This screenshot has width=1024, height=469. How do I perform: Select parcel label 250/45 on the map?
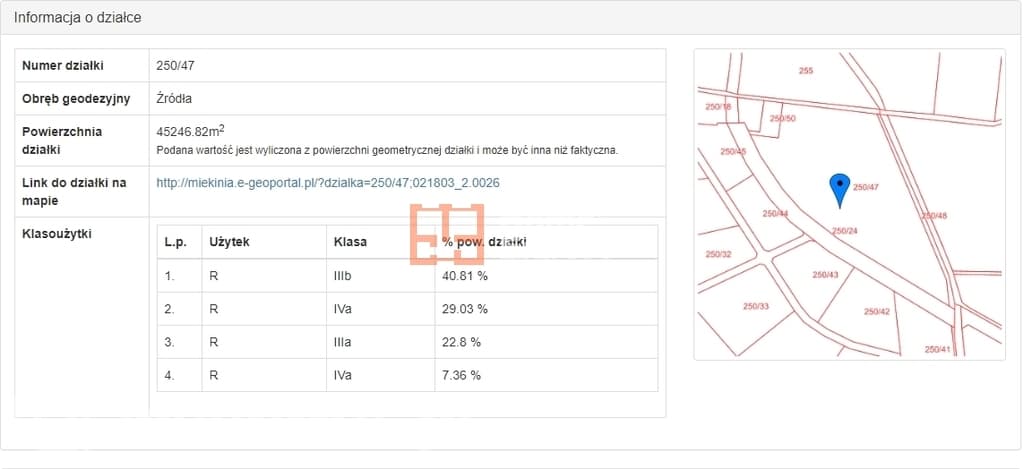(x=733, y=152)
